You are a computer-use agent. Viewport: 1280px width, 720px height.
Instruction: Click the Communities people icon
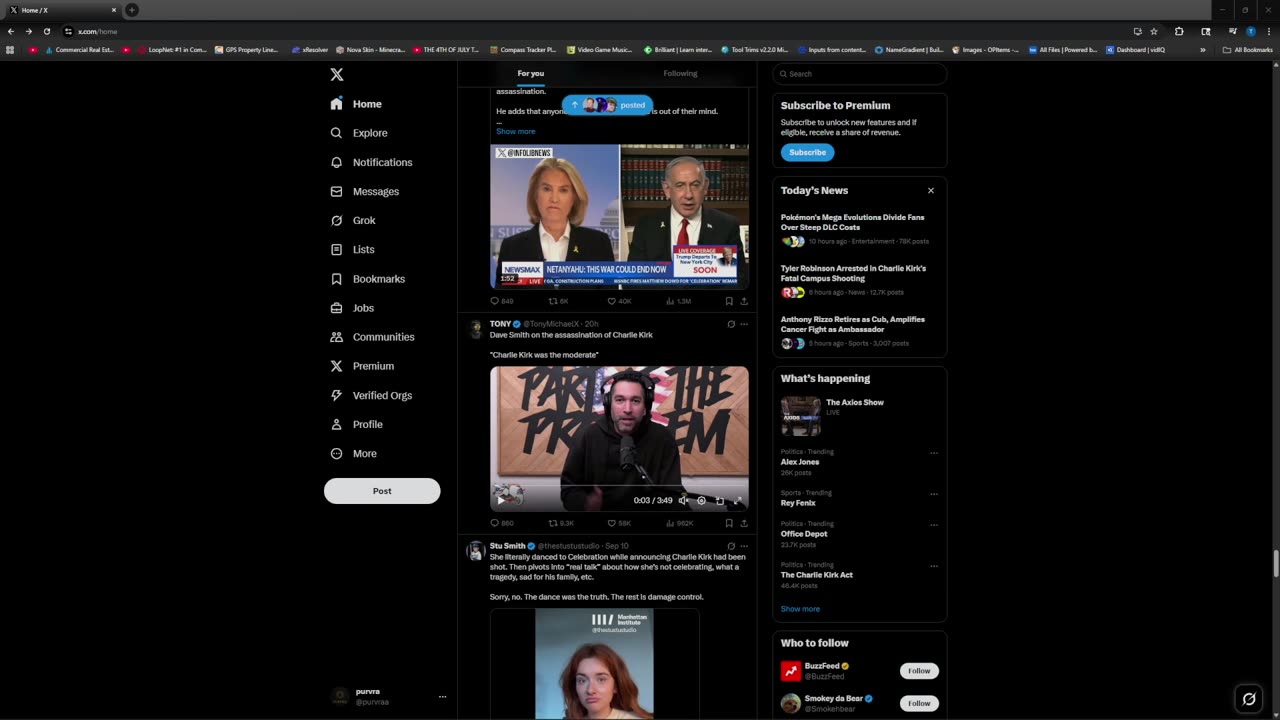[x=337, y=337]
